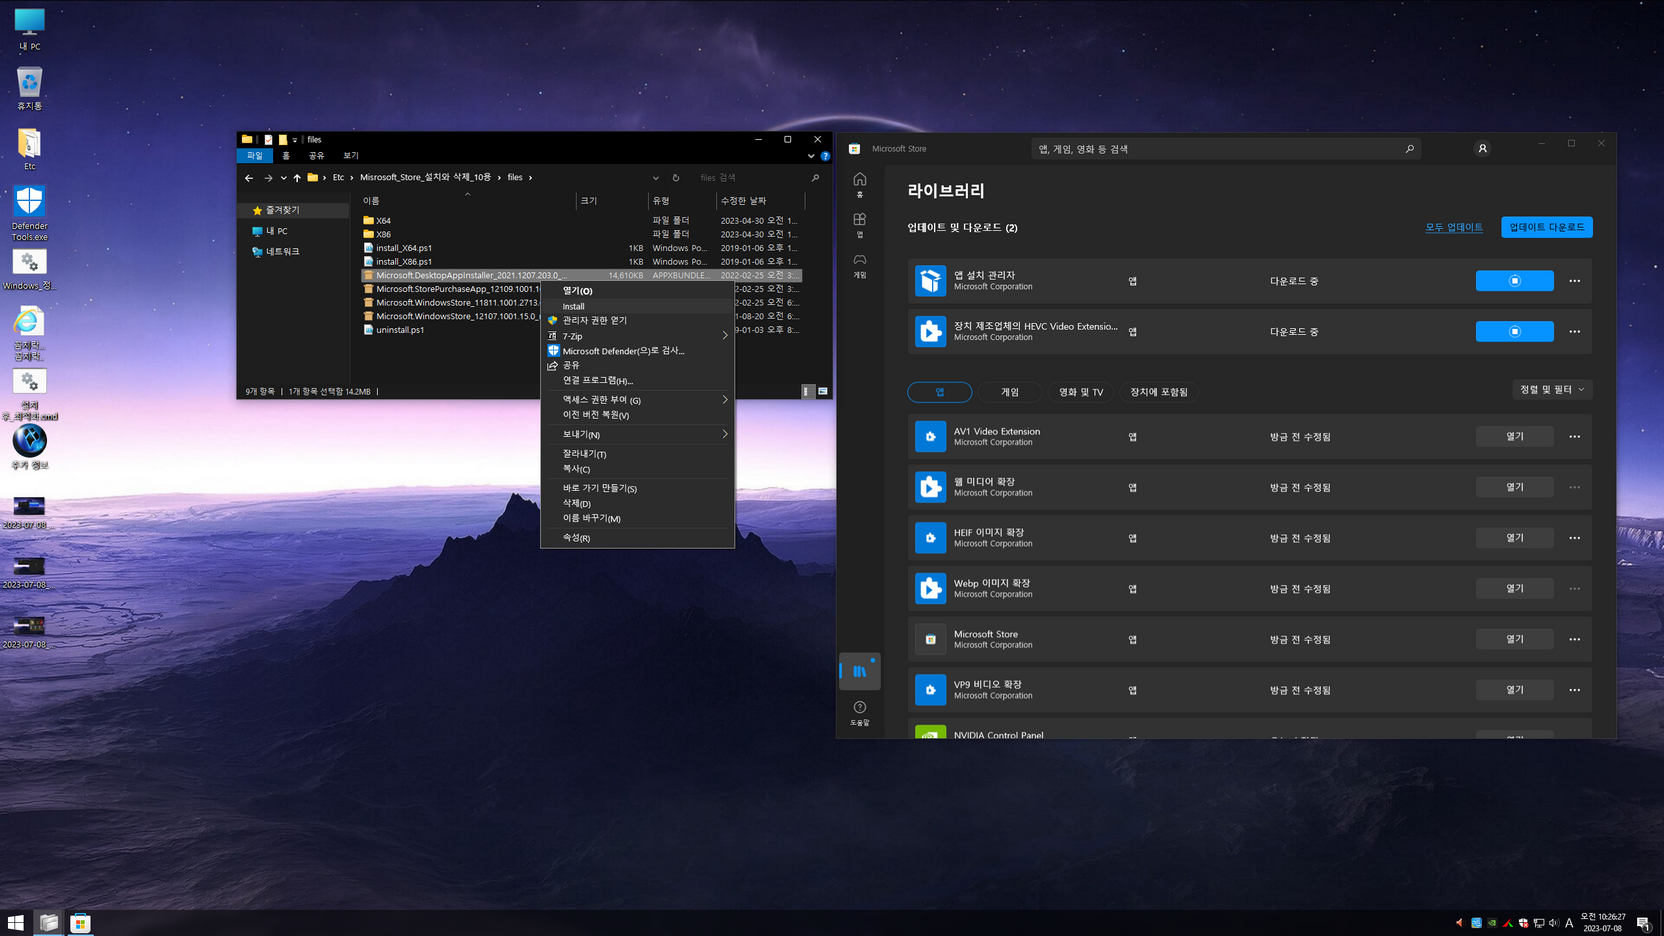Open more options for VP9 video extension
The width and height of the screenshot is (1664, 936).
click(x=1574, y=690)
